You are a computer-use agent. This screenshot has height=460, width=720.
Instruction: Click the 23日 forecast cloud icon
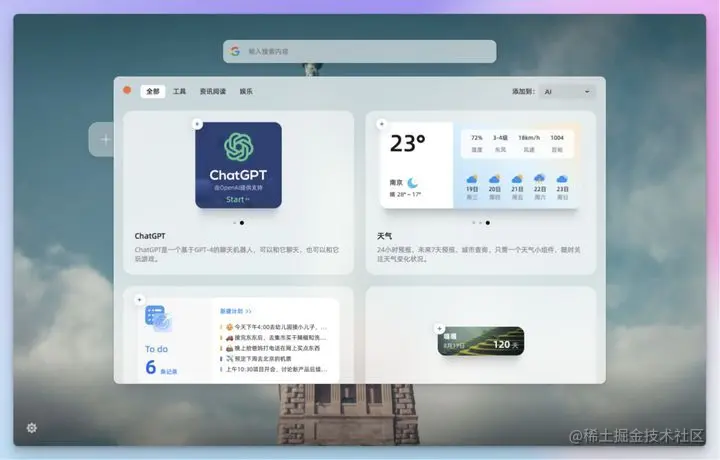[562, 179]
